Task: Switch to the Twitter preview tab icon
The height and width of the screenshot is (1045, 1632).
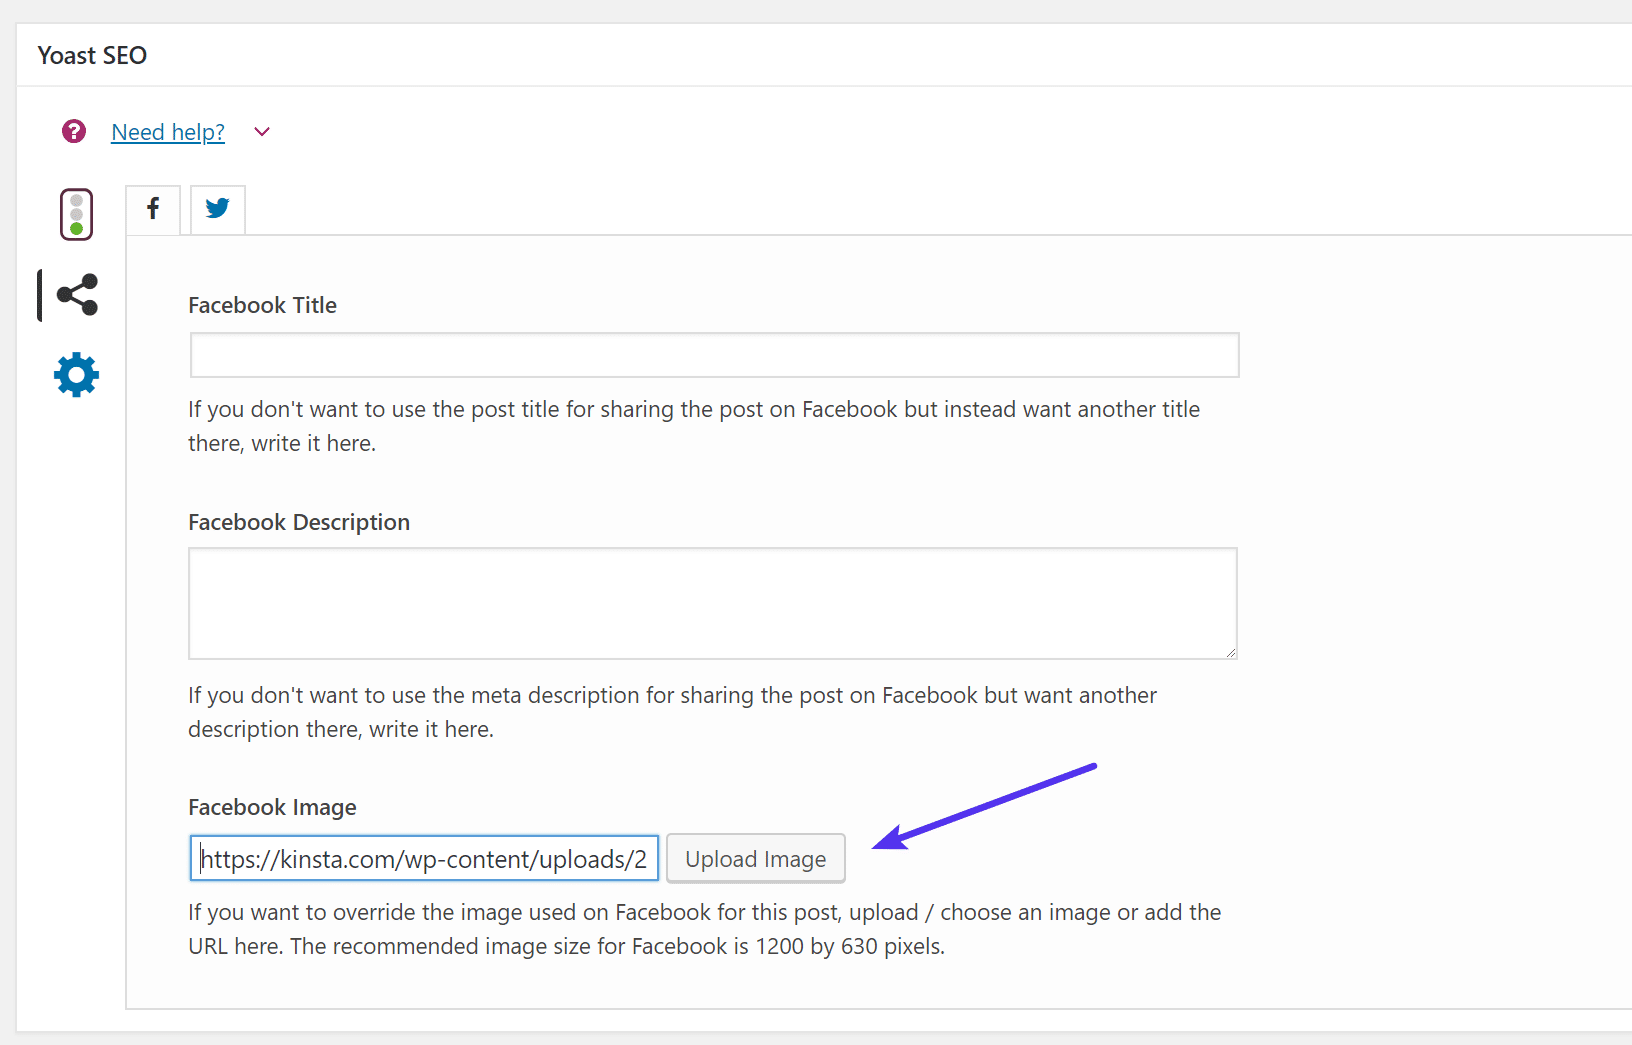Action: [x=217, y=209]
